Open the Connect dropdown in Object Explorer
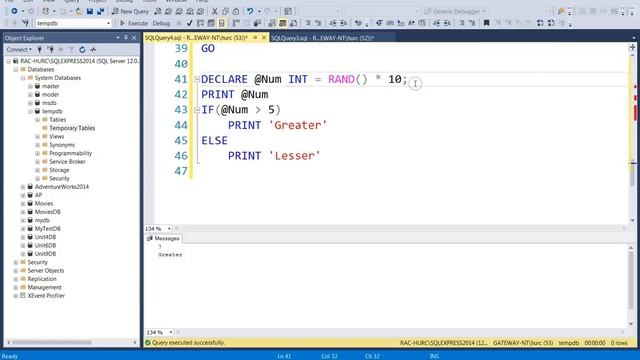Viewport: 640px width, 360px height. click(x=19, y=49)
